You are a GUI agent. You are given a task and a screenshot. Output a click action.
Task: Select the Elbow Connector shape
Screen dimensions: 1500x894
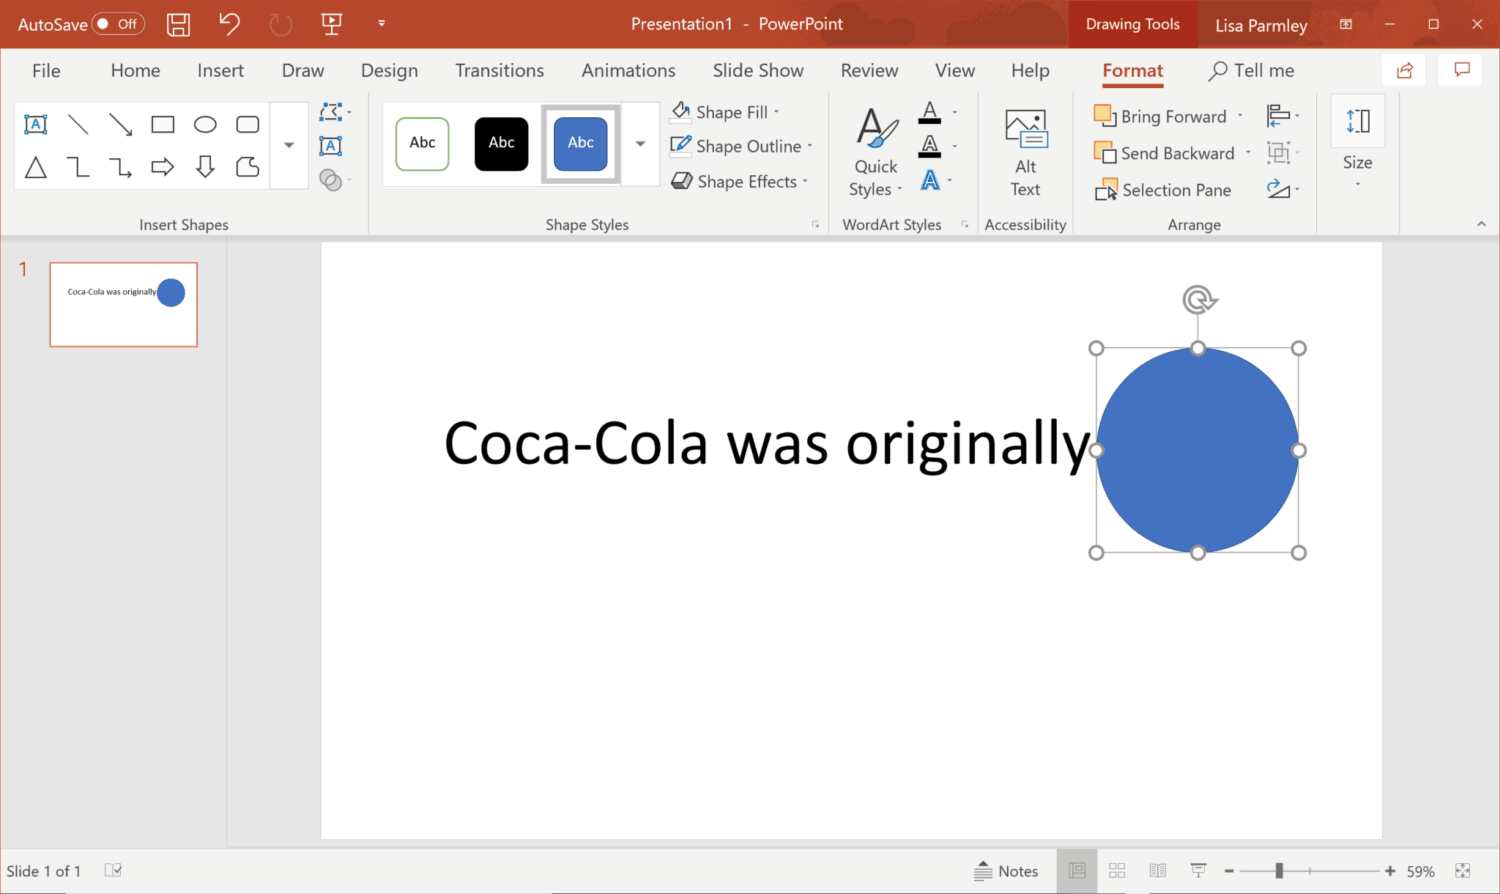[78, 167]
